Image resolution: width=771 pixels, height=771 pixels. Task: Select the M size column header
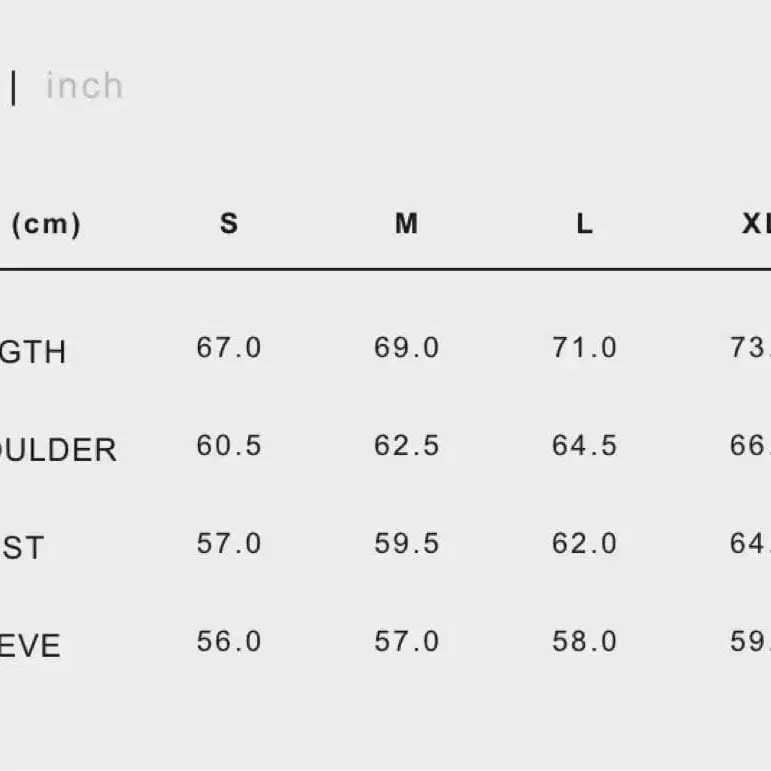[406, 224]
